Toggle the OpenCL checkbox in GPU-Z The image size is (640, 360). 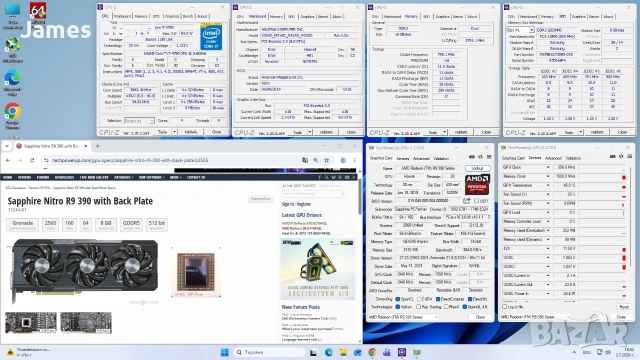[398, 299]
